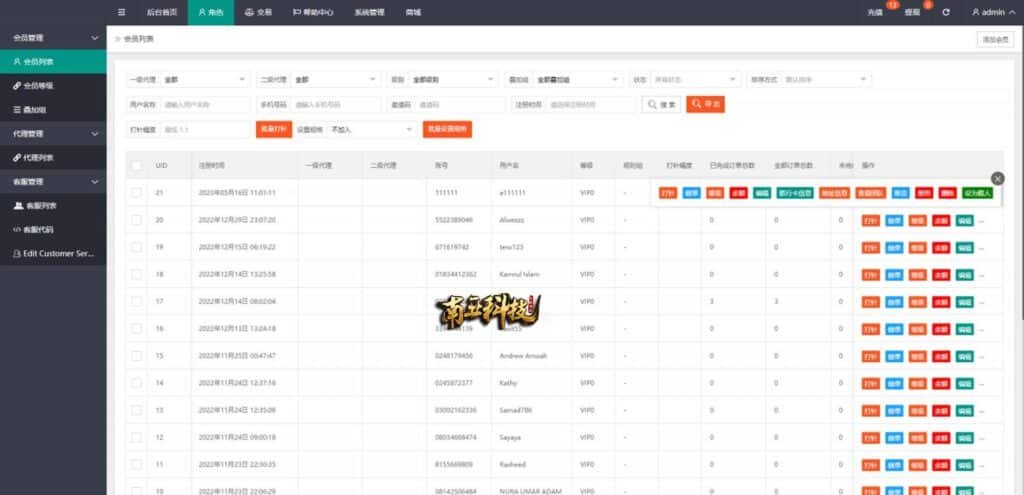1024x495 pixels.
Task: Close the expanded action popup with the X icon
Action: [x=996, y=178]
